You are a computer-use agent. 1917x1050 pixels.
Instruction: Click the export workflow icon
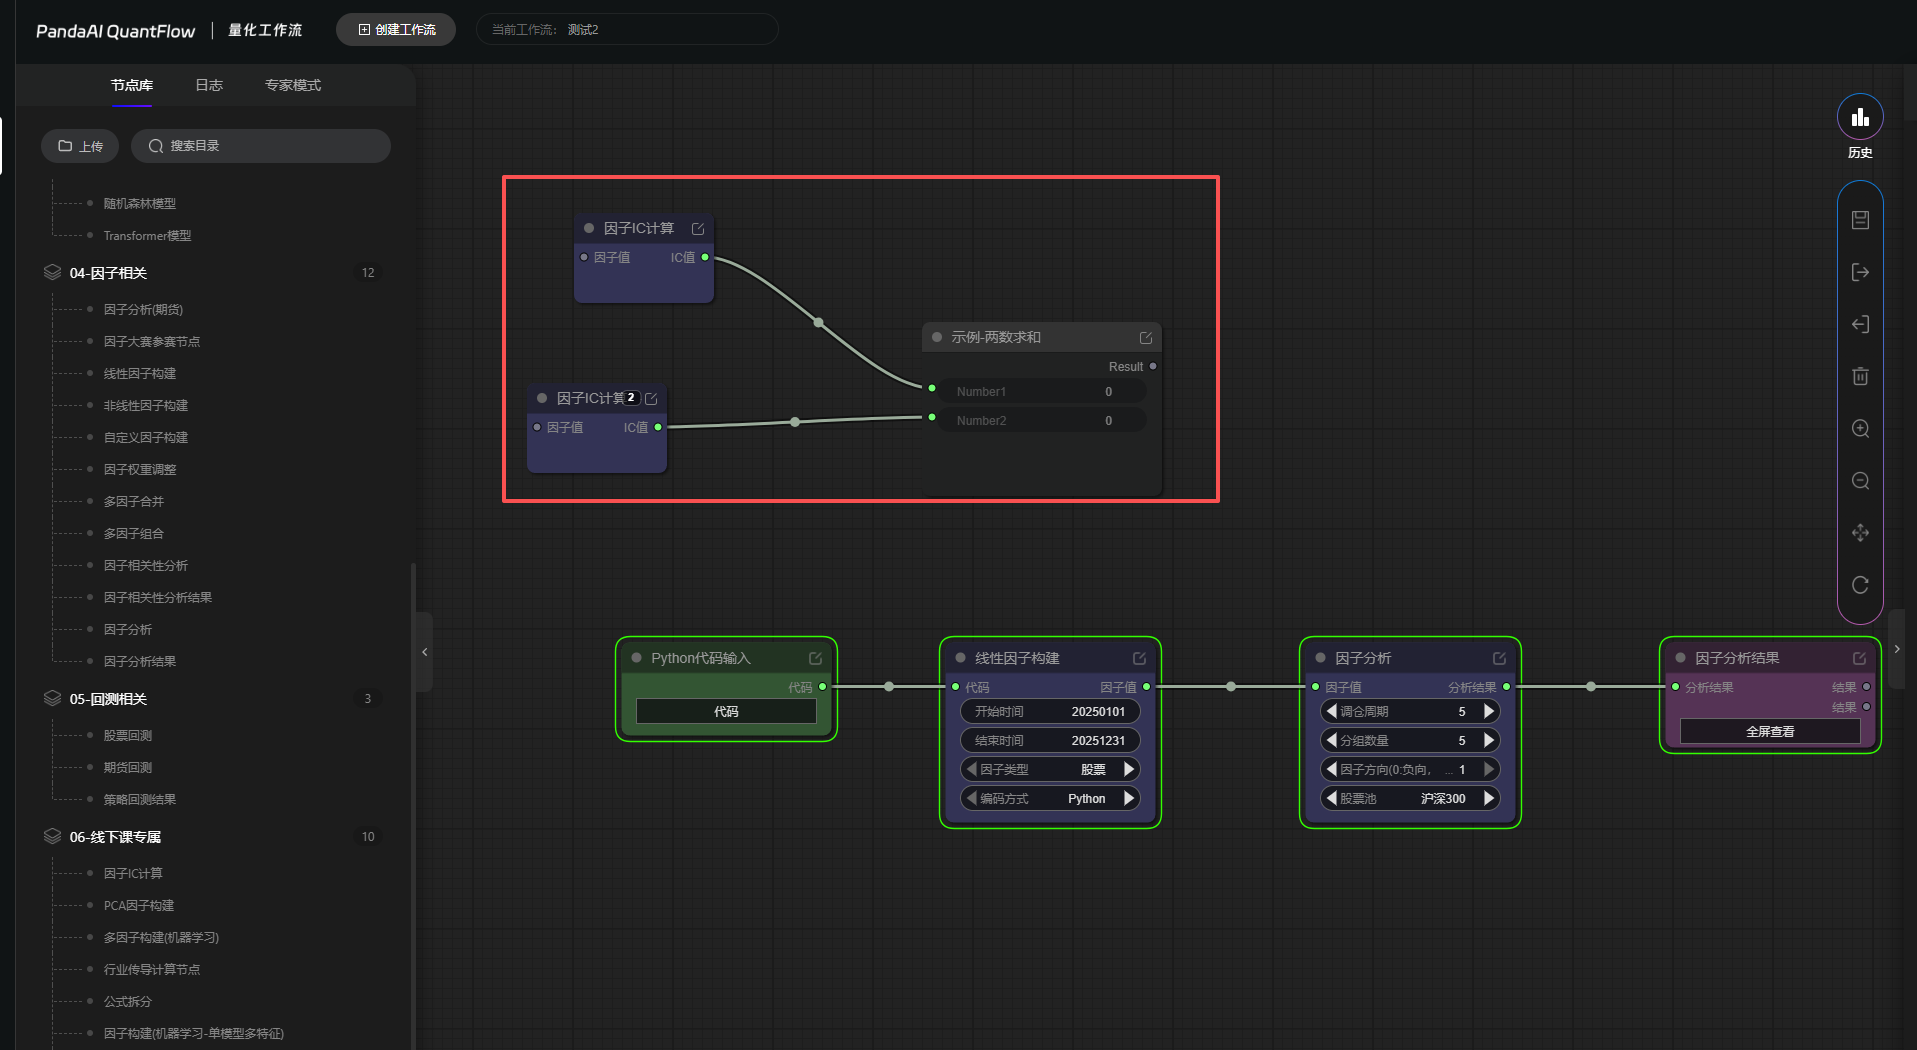point(1860,272)
